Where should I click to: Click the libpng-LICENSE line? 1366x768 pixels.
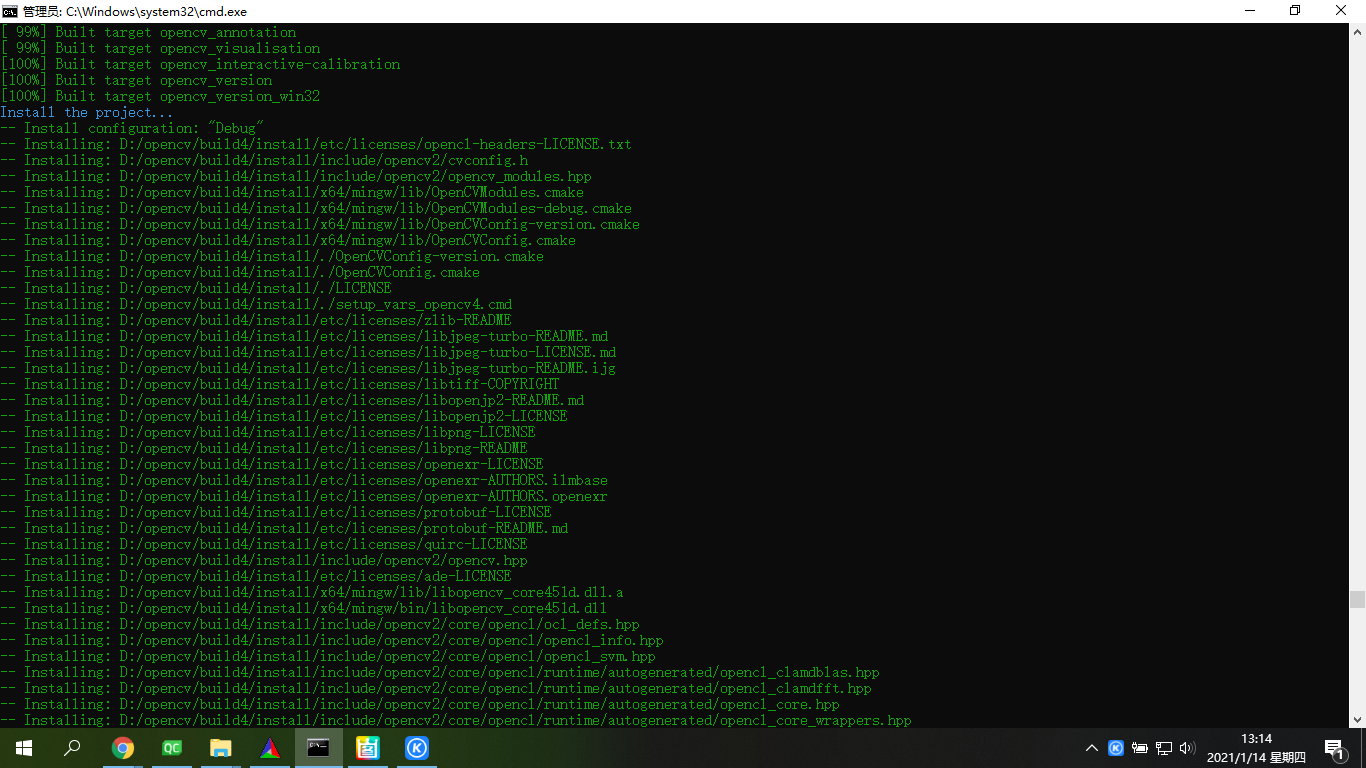pyautogui.click(x=268, y=432)
